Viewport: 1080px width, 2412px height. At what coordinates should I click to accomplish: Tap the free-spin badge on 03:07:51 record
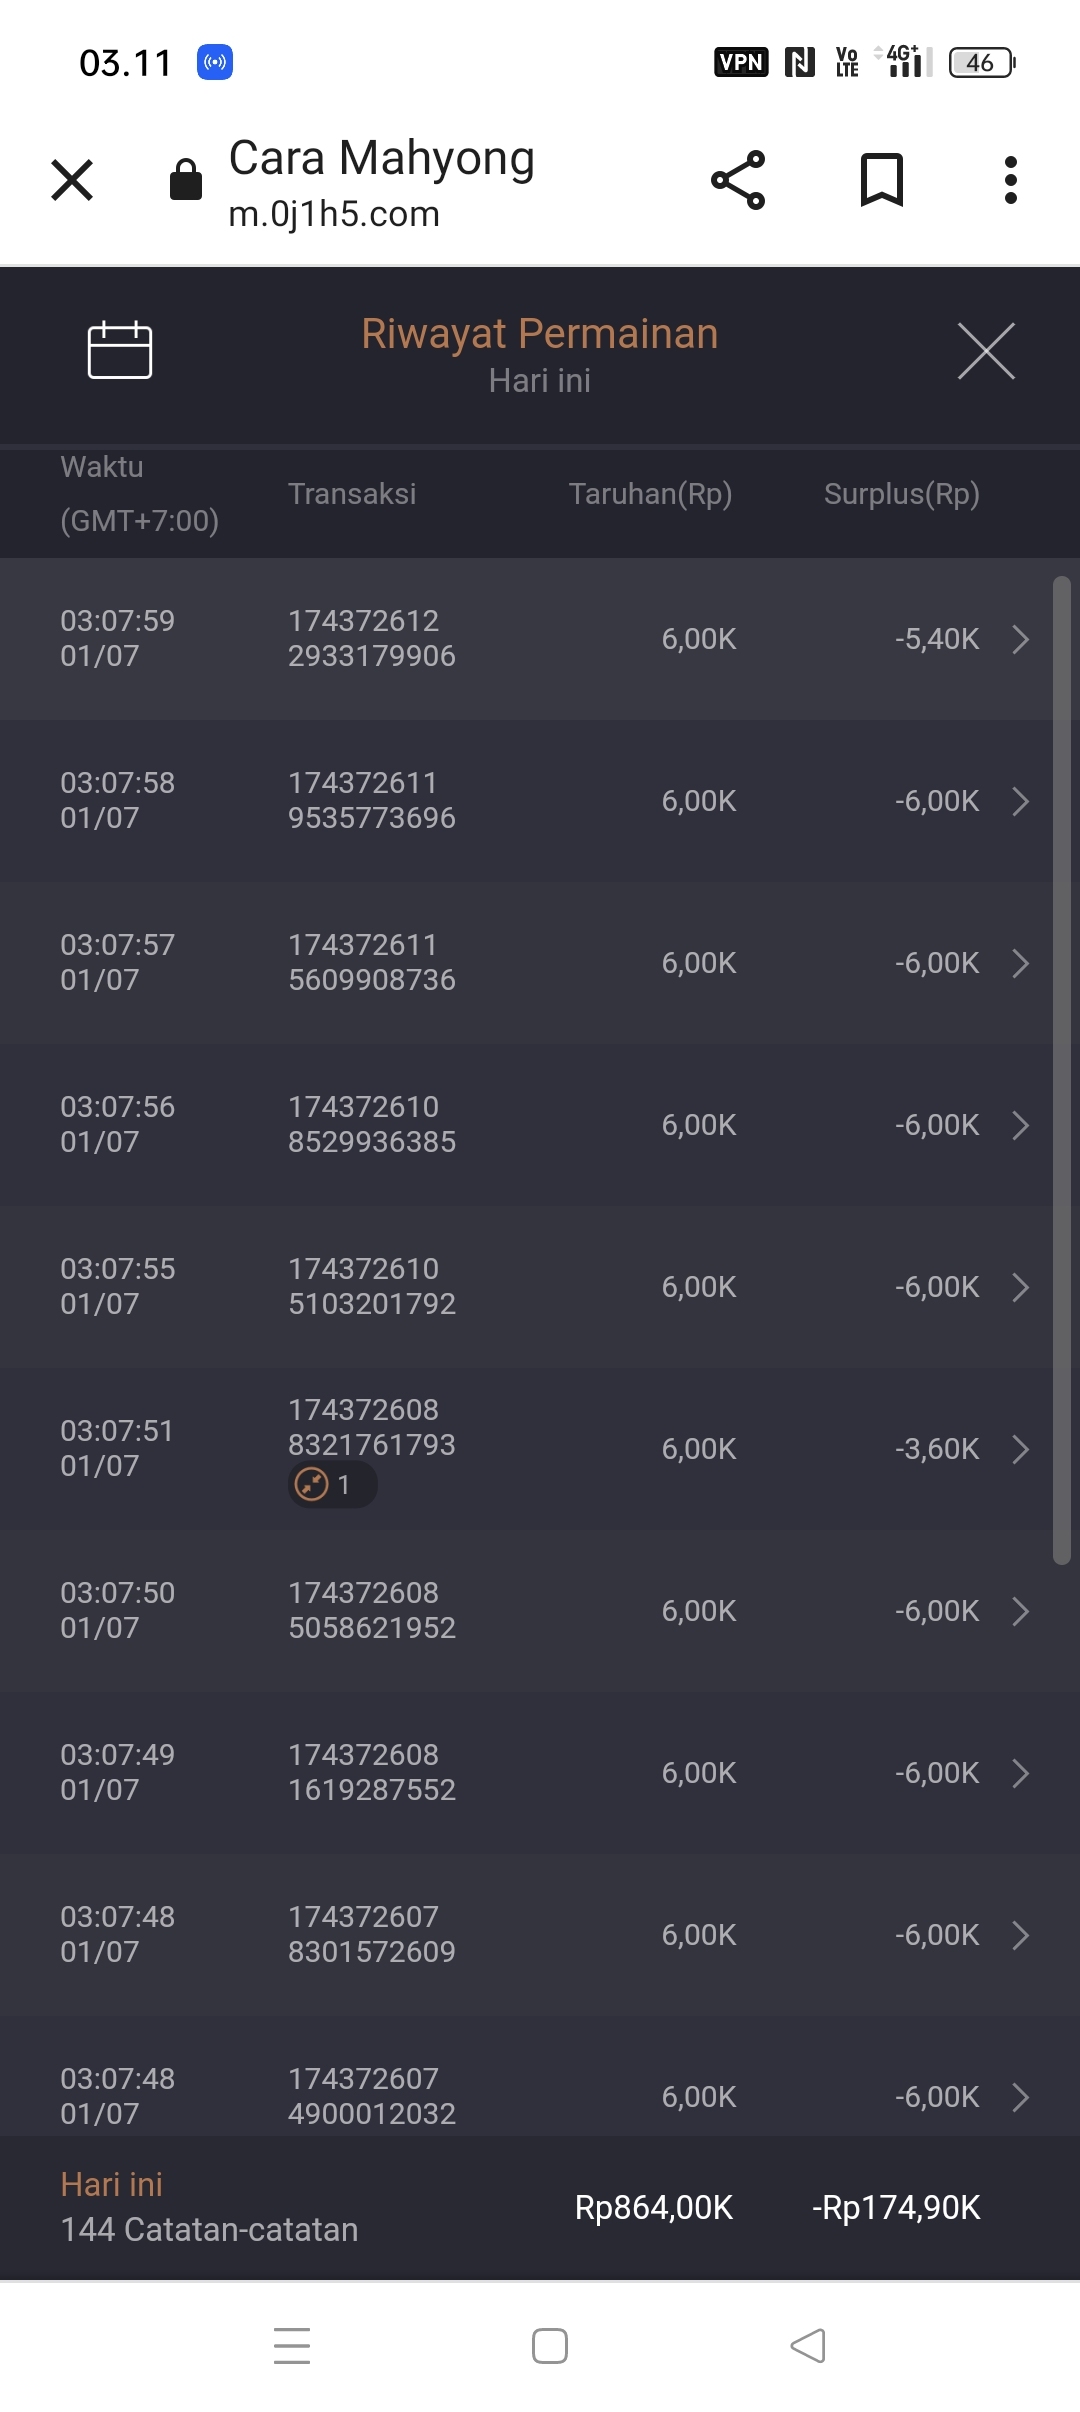pos(332,1485)
